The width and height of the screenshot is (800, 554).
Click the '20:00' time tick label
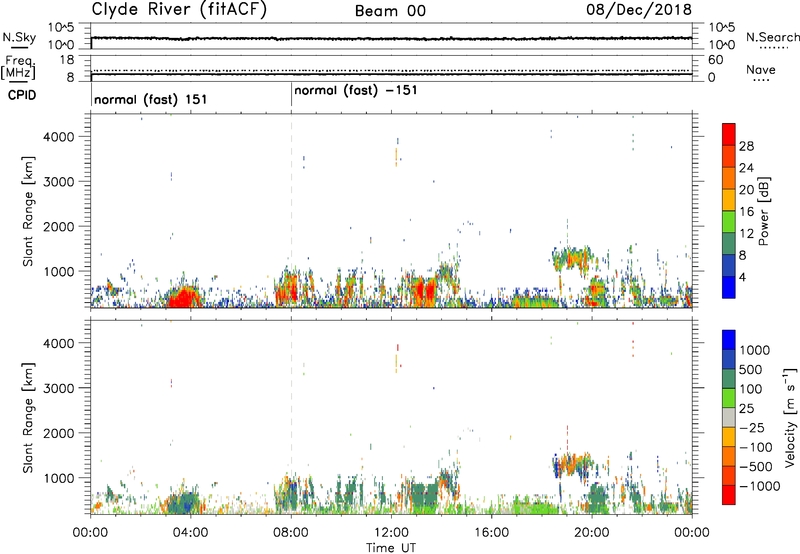point(592,533)
